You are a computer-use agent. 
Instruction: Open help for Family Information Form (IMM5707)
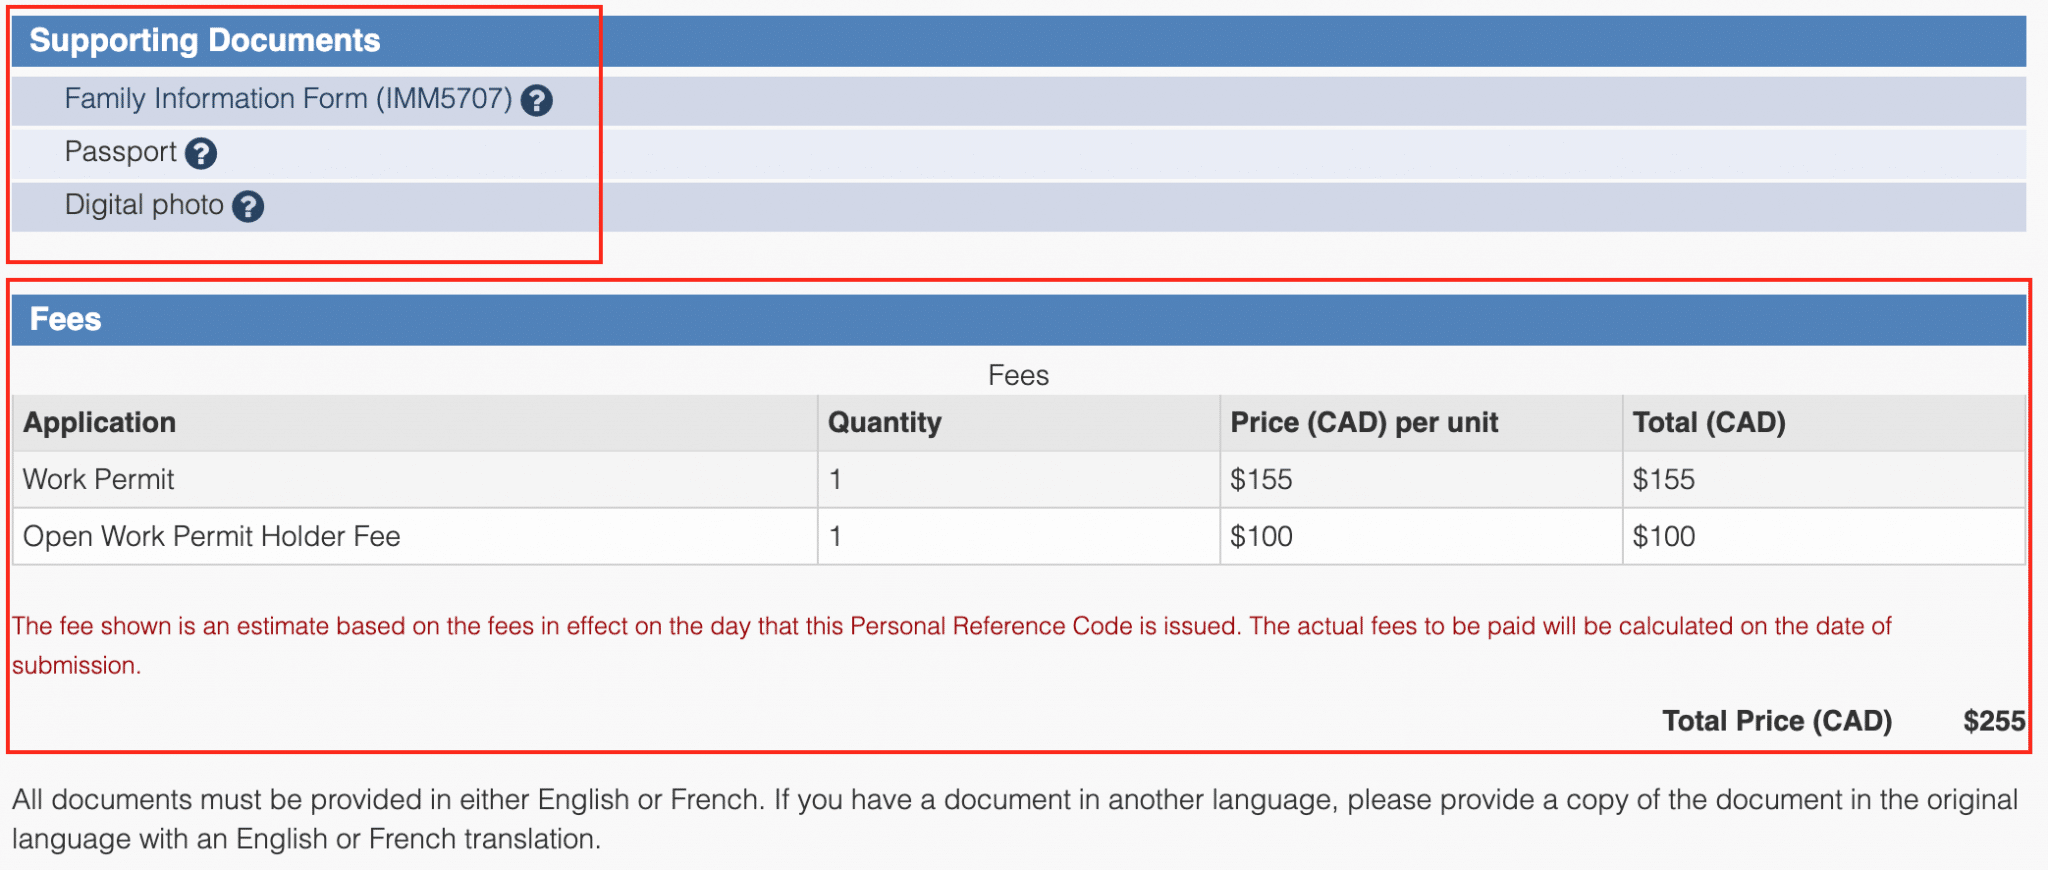point(539,98)
